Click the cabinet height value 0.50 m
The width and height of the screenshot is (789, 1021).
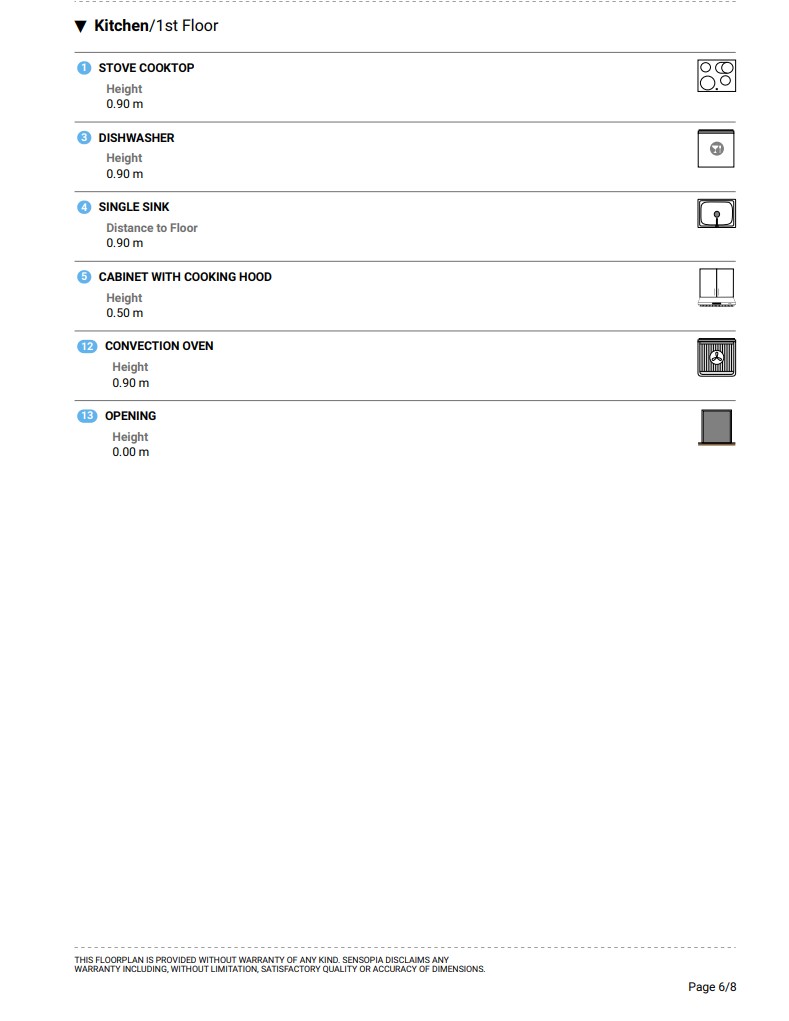(x=125, y=313)
